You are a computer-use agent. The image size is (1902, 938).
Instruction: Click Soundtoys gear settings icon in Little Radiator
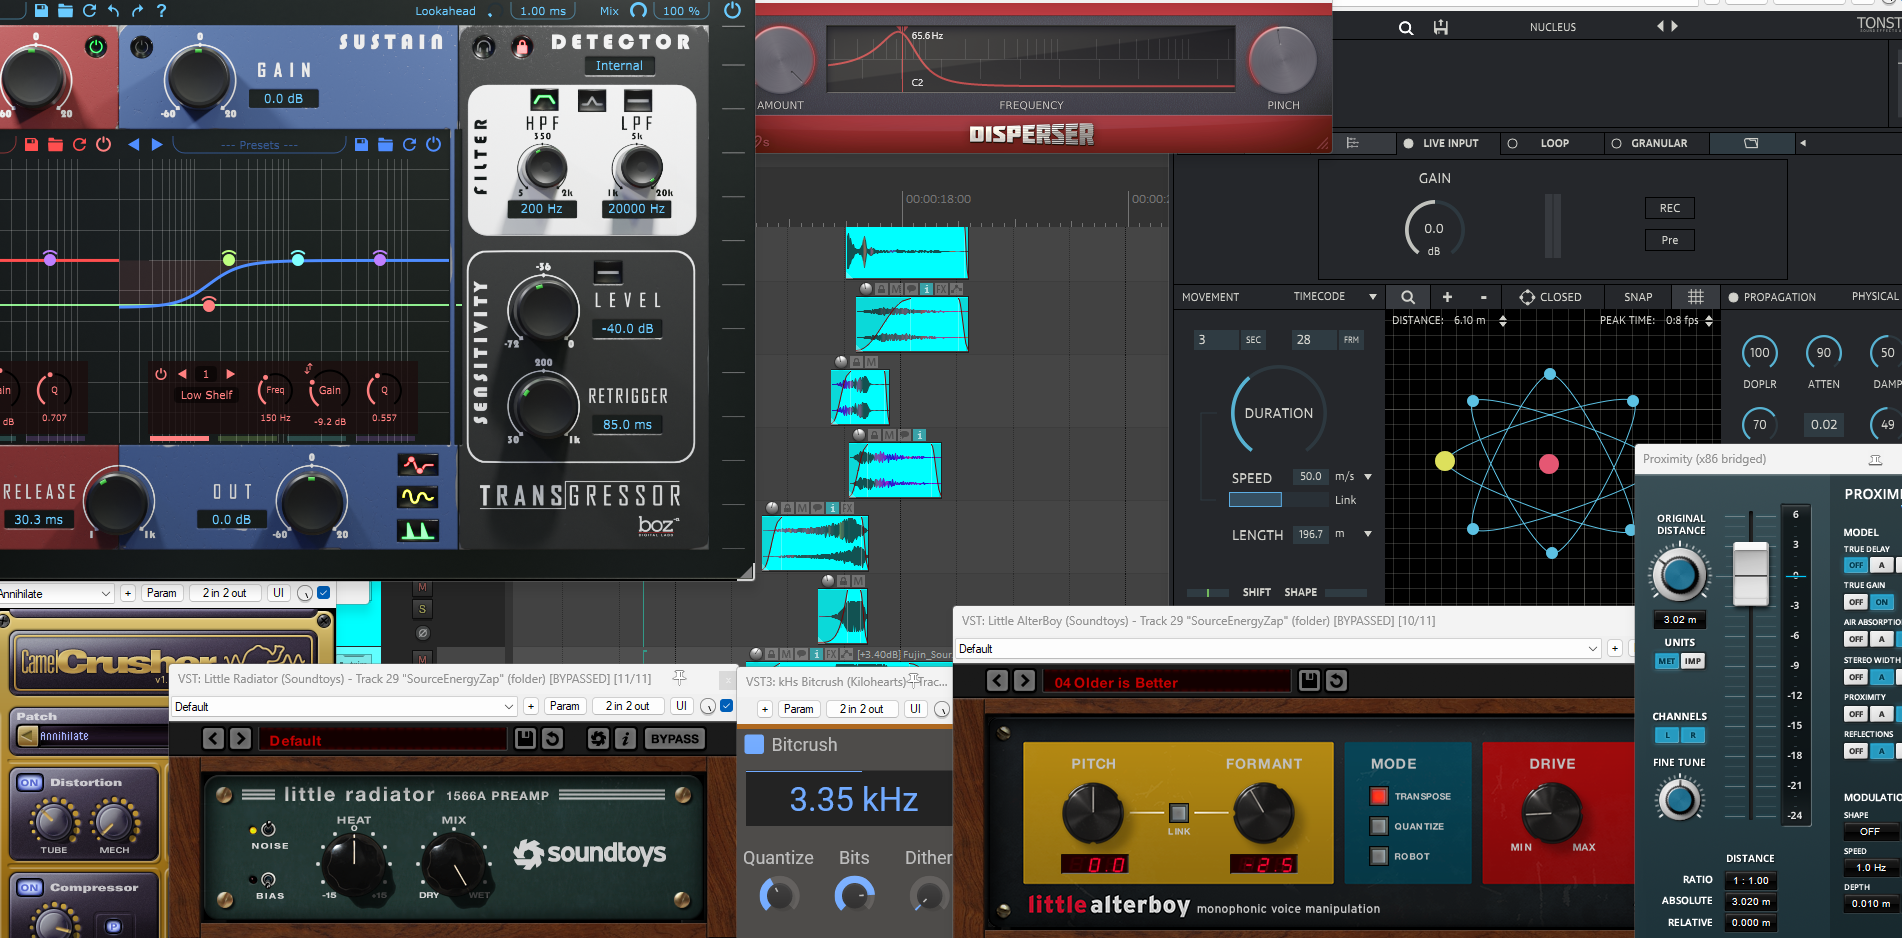click(x=598, y=739)
